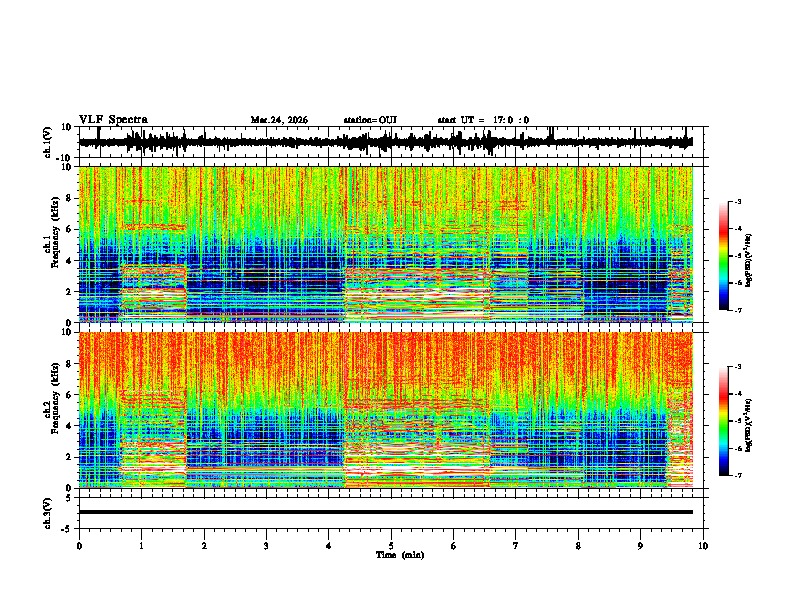Click the "ch.3(V)" axis label
This screenshot has height=612, width=792.
48,513
